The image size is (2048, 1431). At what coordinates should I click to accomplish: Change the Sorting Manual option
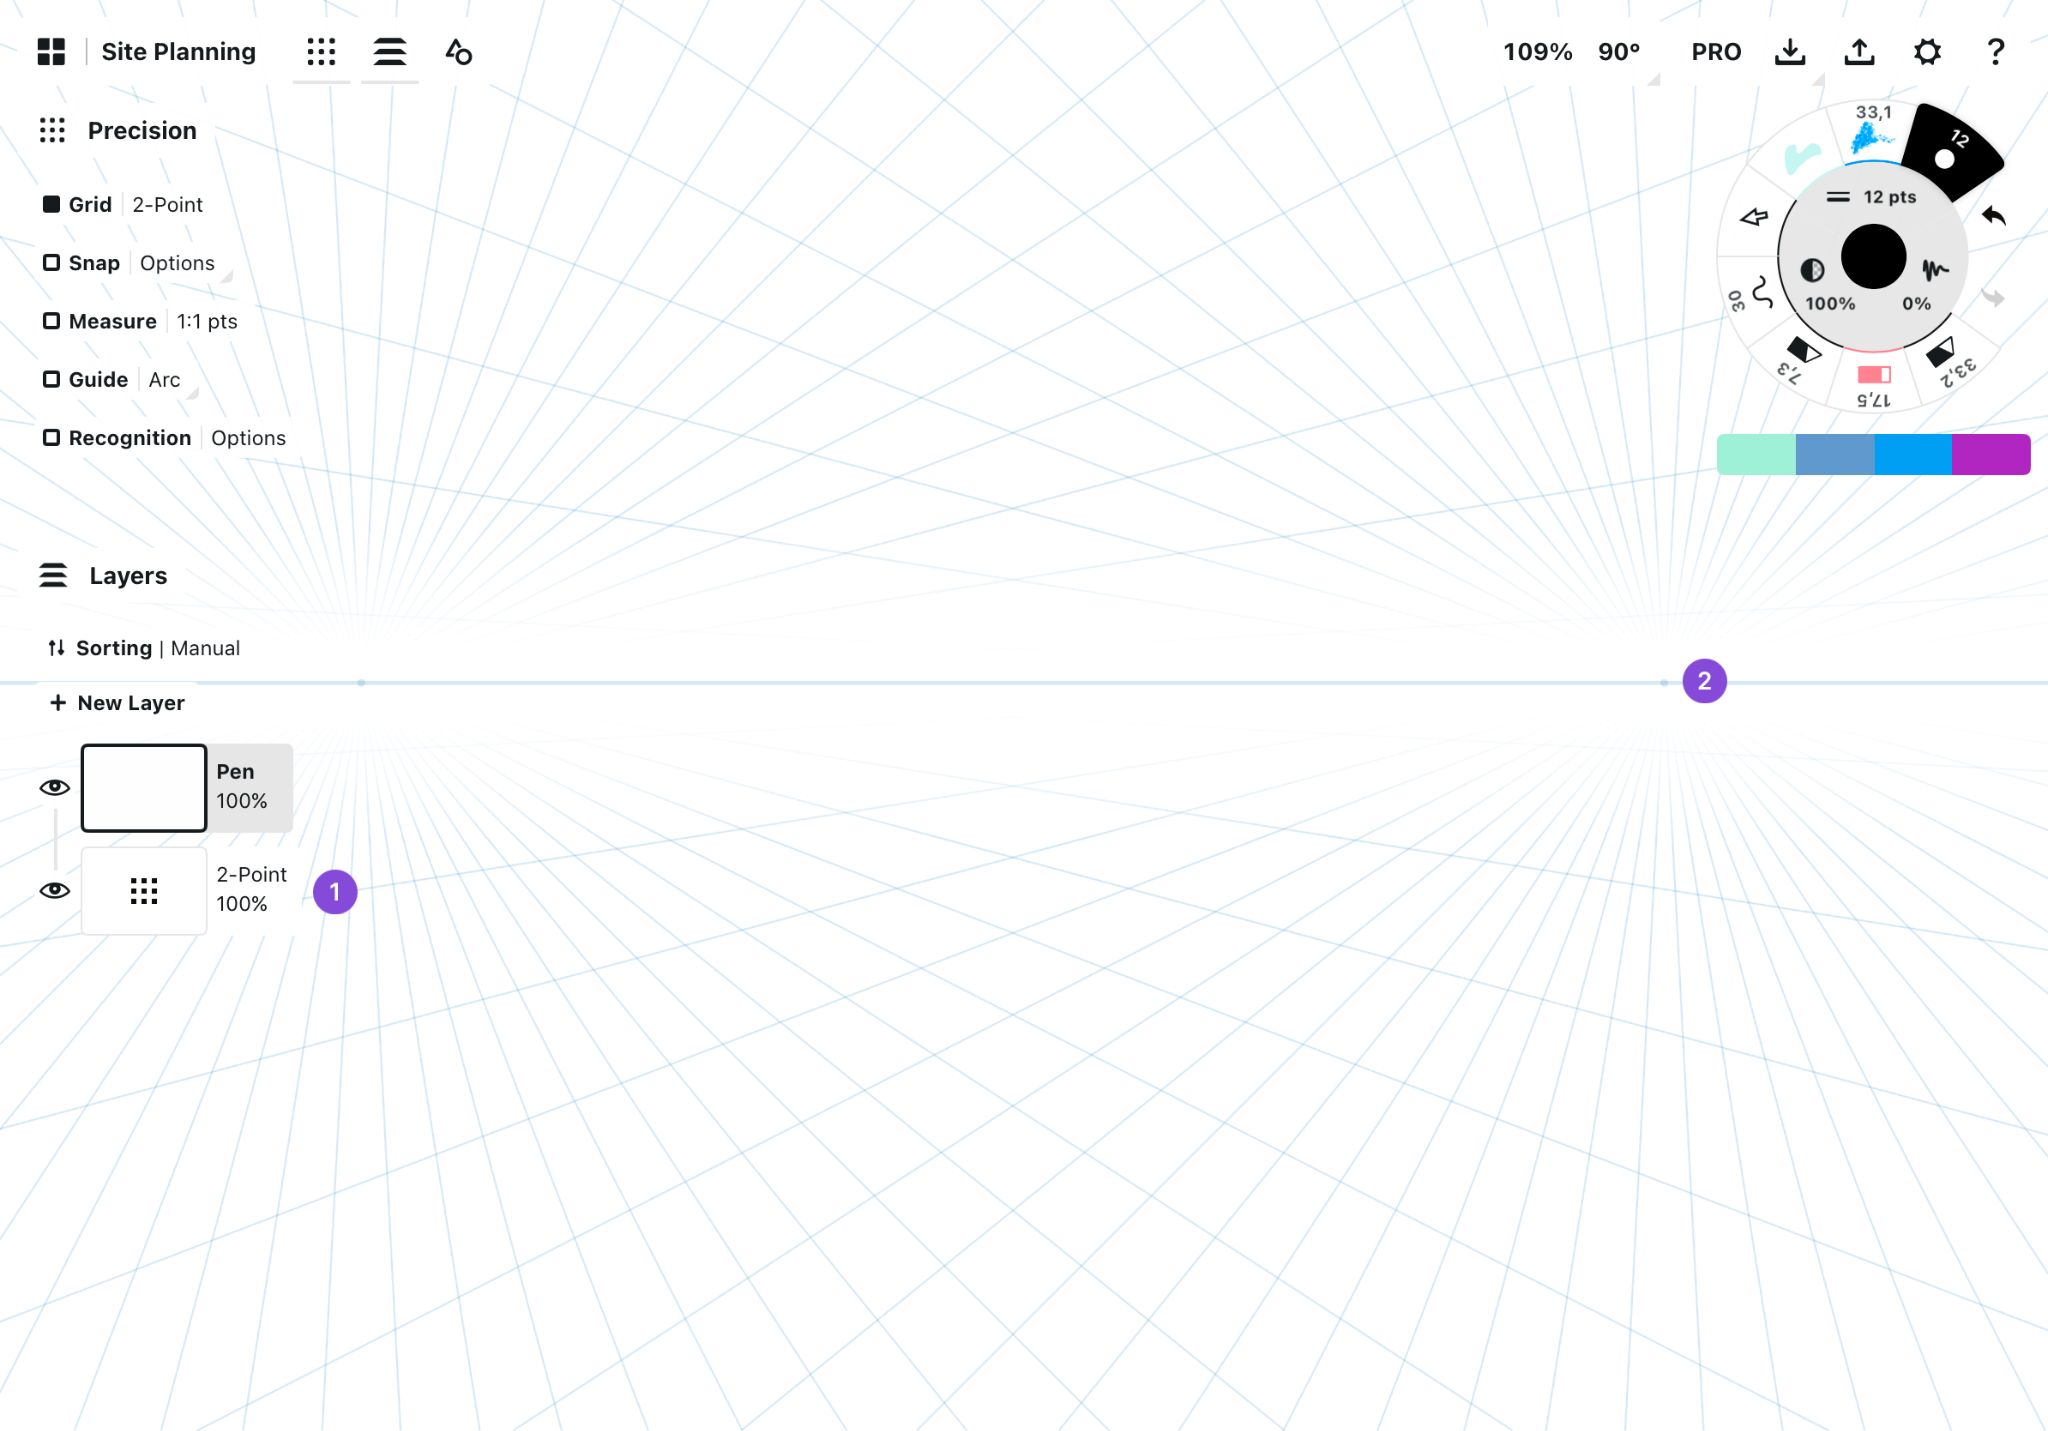pyautogui.click(x=144, y=648)
